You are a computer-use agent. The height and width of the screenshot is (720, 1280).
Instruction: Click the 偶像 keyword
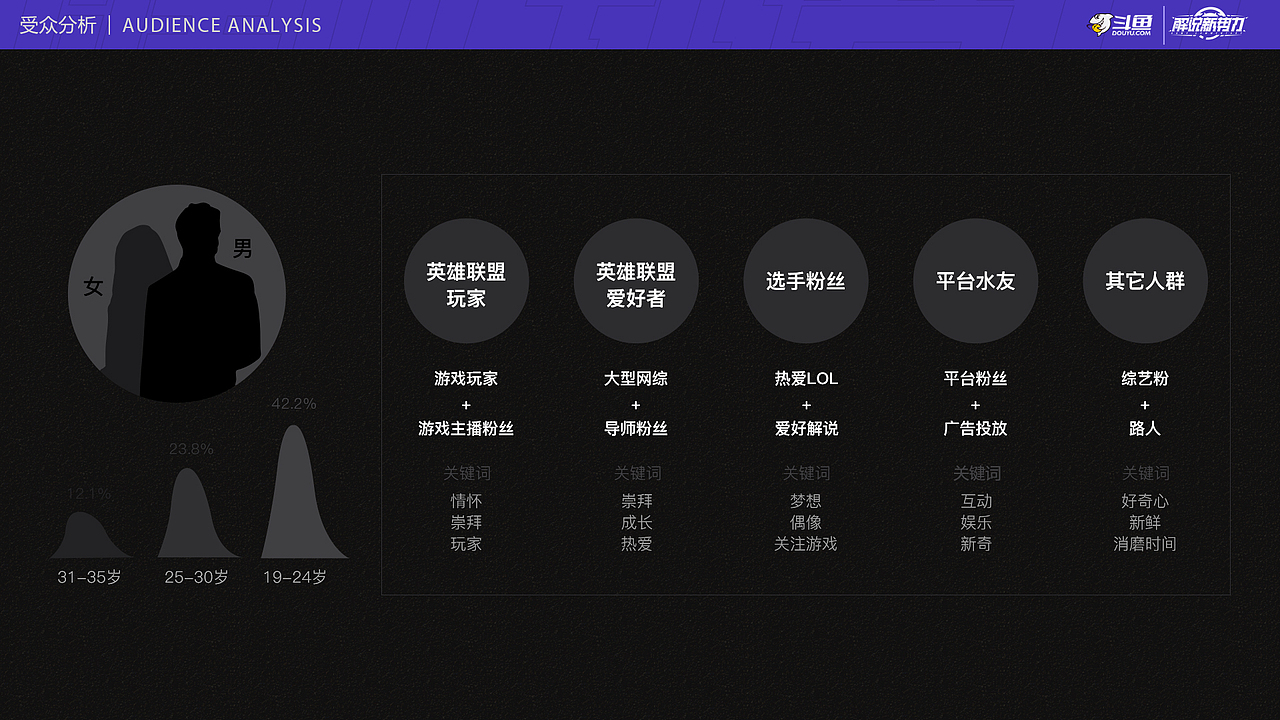[x=806, y=522]
